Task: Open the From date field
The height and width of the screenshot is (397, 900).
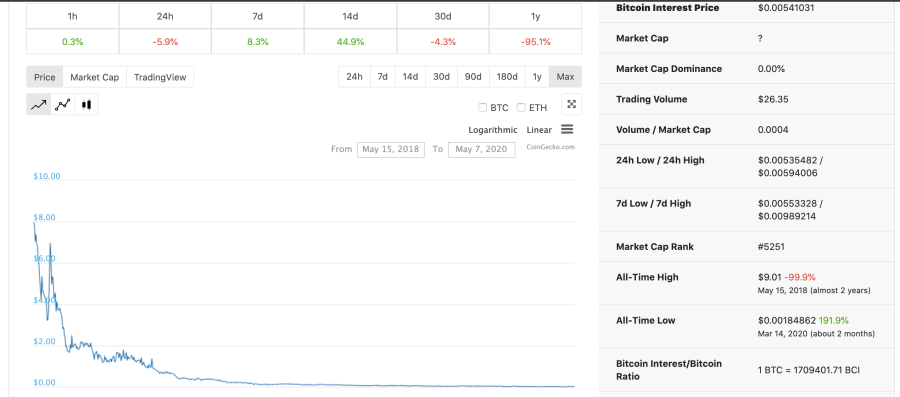Action: pos(391,149)
